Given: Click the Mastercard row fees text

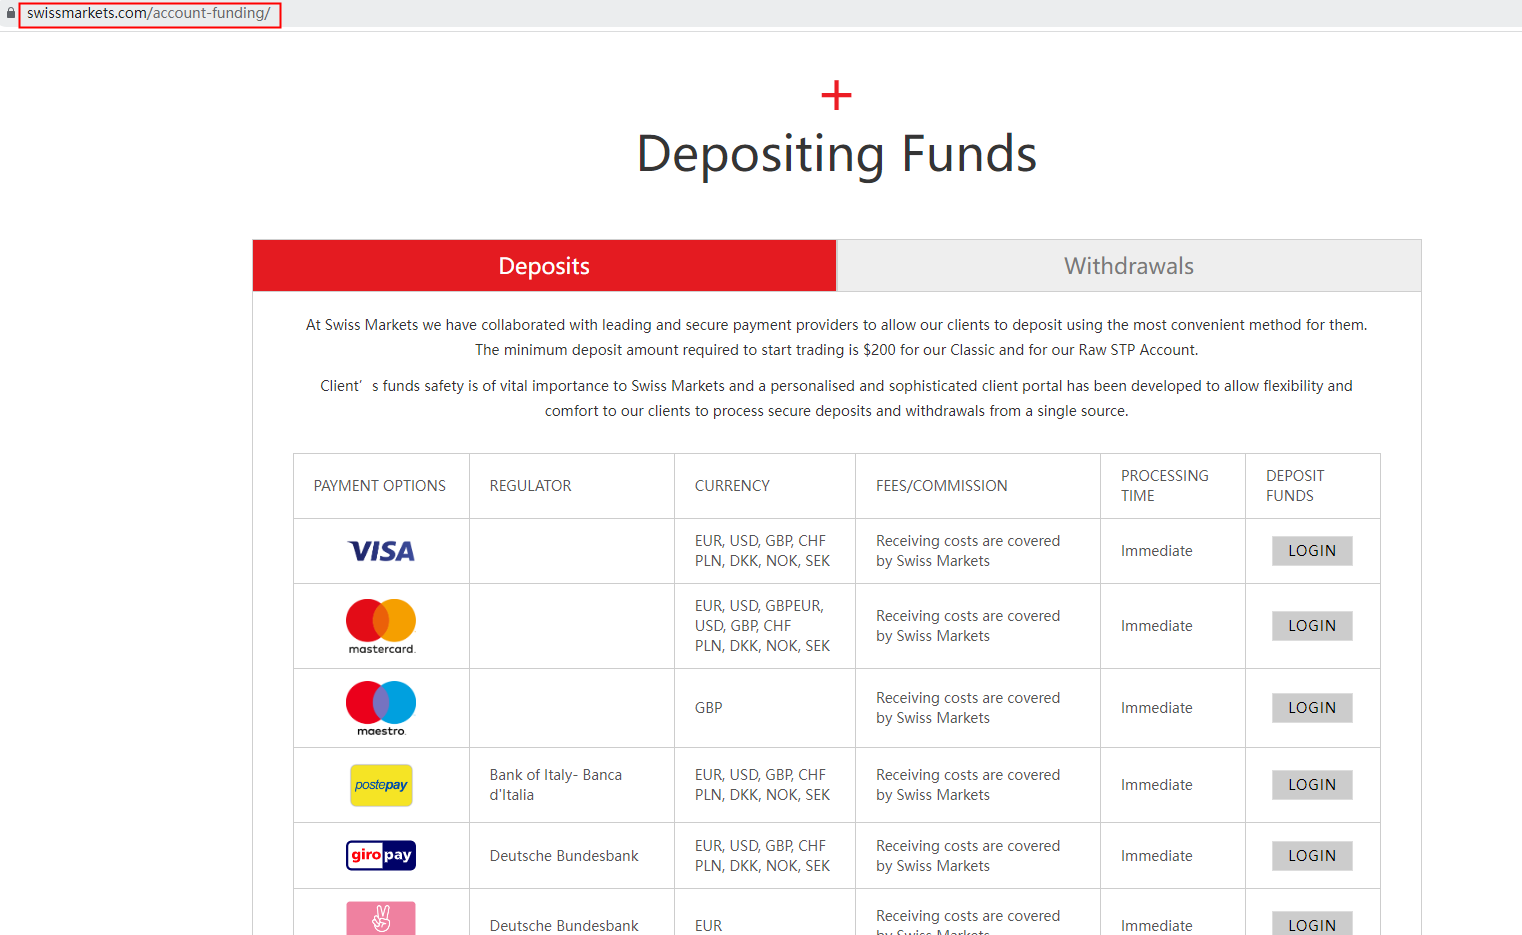Looking at the screenshot, I should point(968,626).
